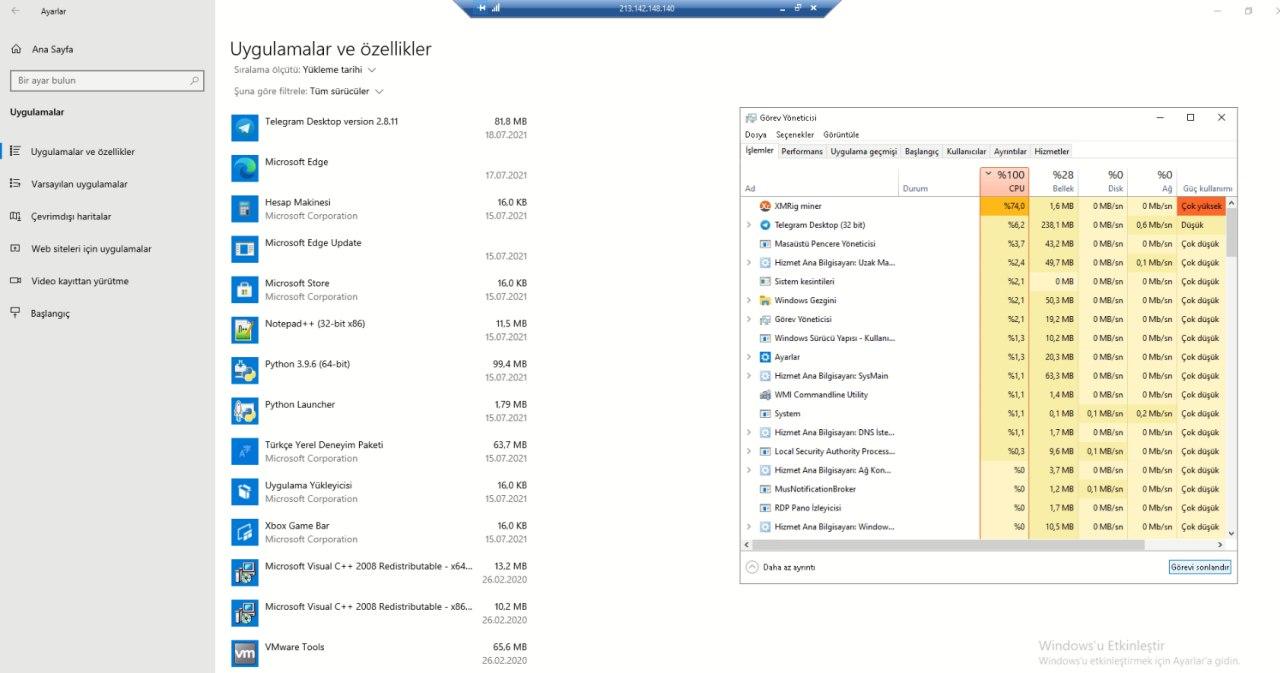
Task: Open the Dosya menu in Task Manager
Action: pos(756,135)
